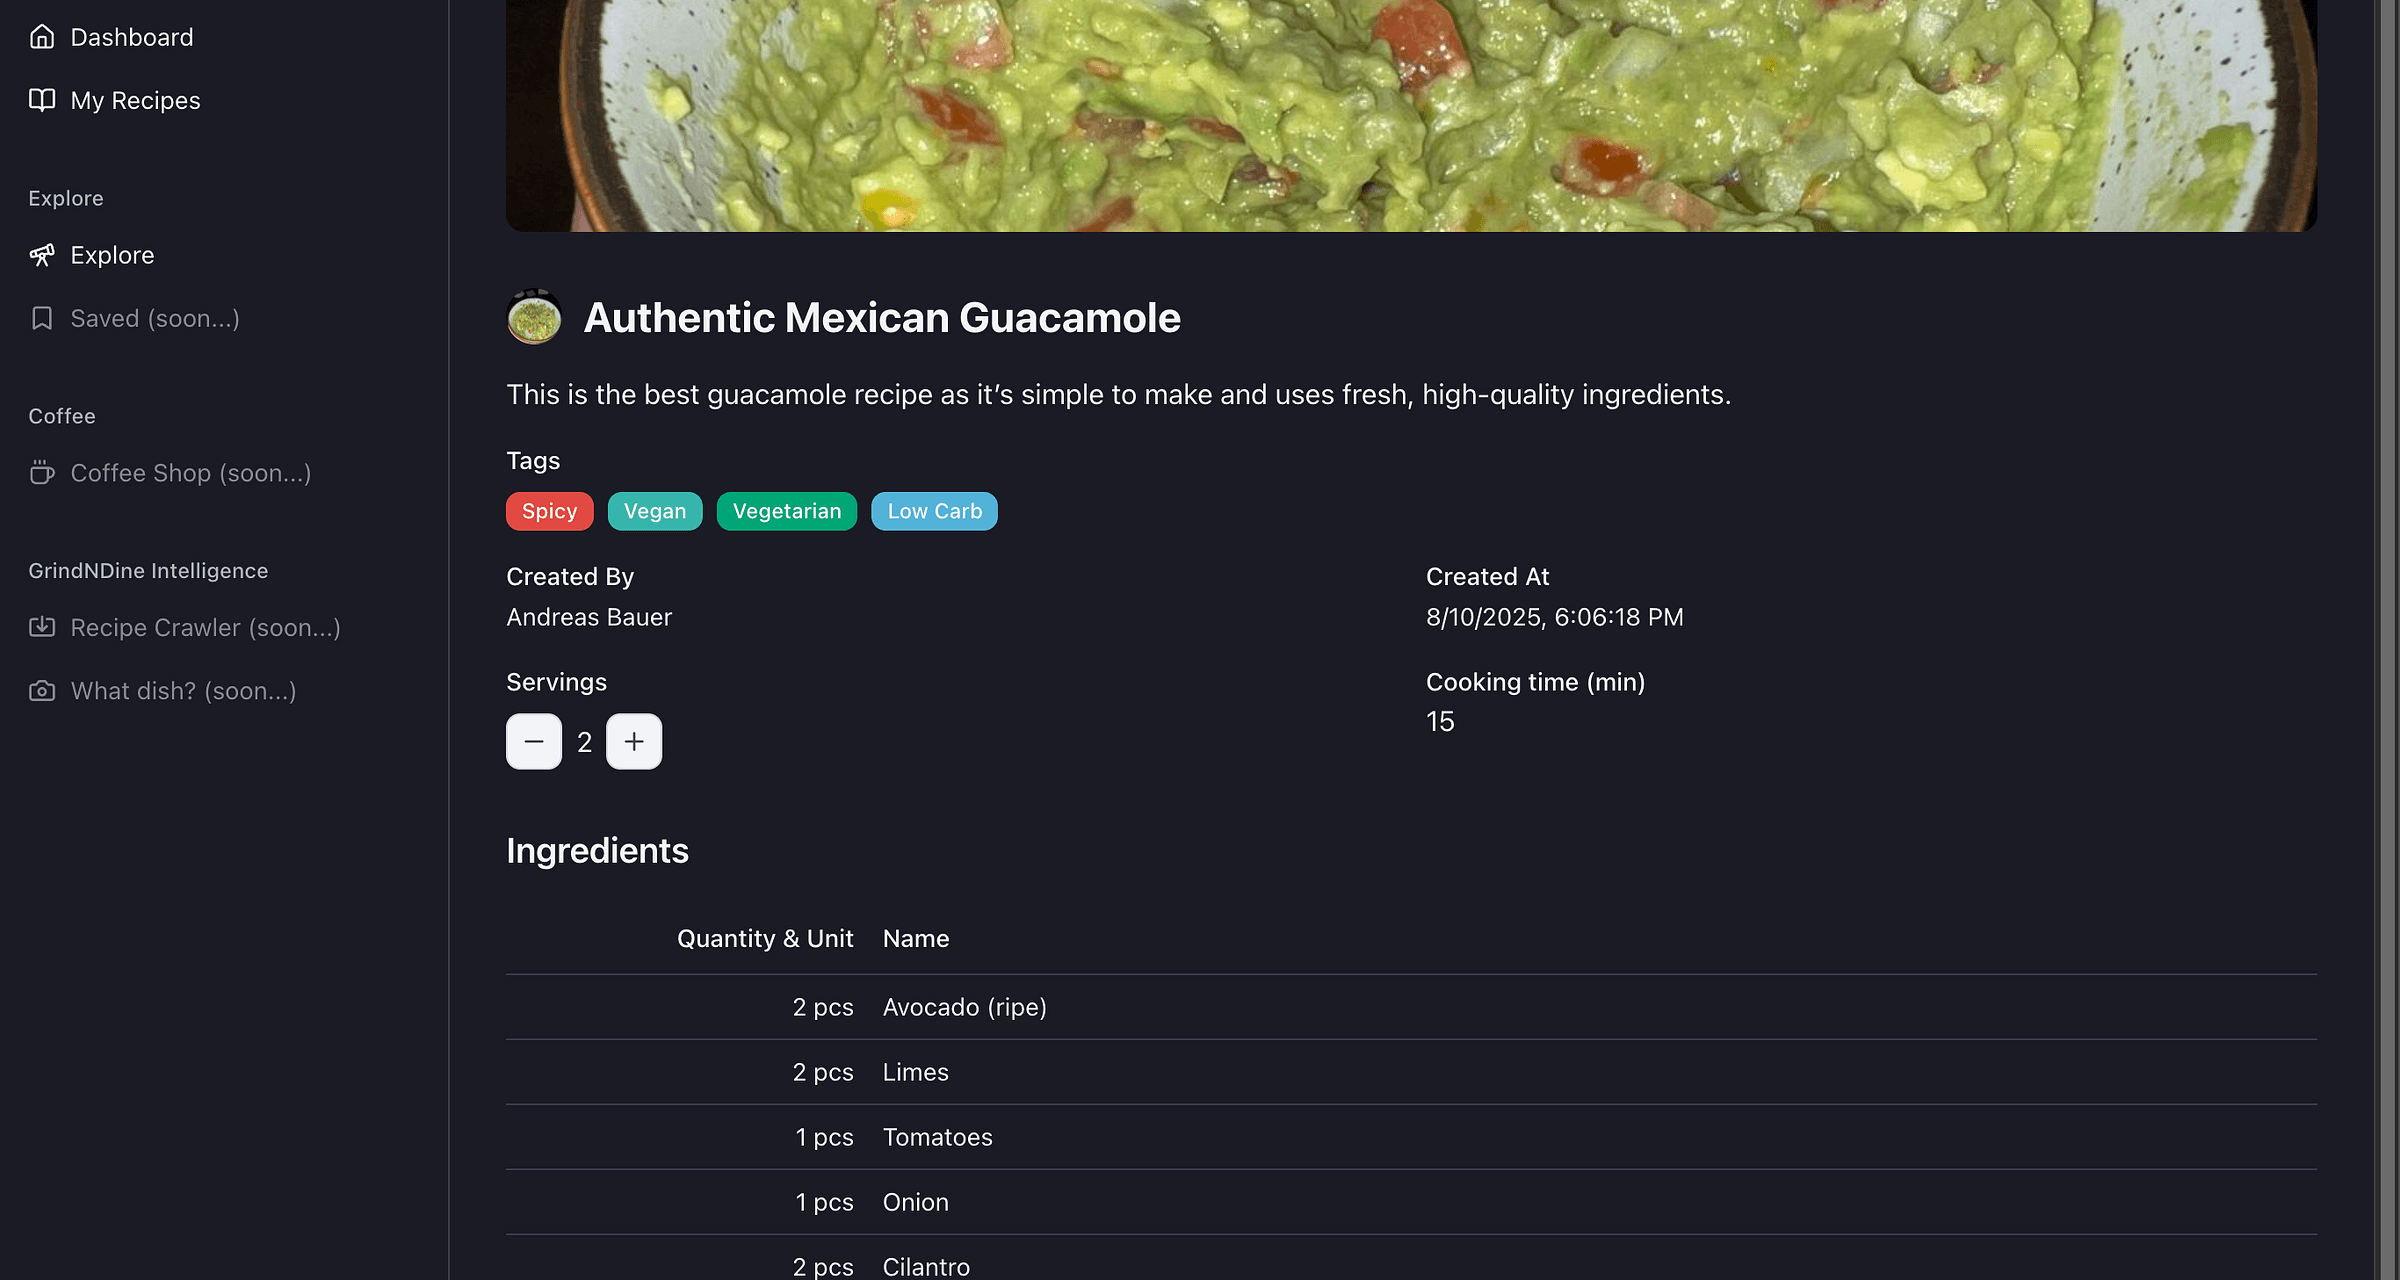Click the Coffee Shop cup icon

[x=42, y=472]
